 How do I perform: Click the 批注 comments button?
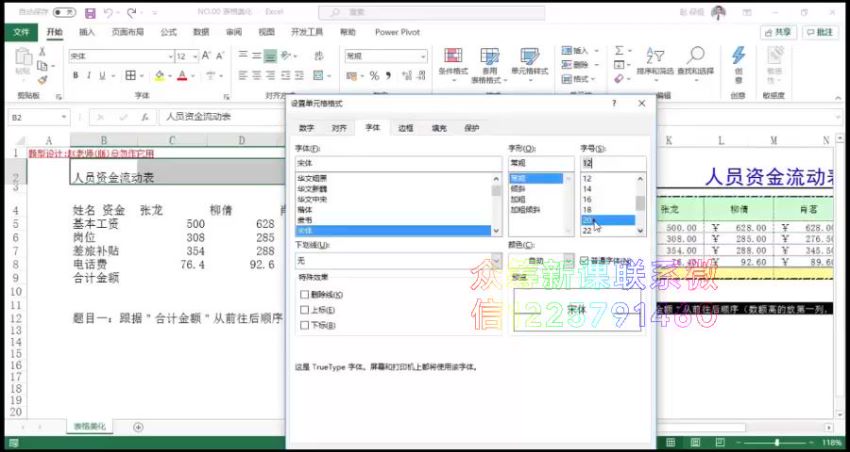pyautogui.click(x=819, y=32)
